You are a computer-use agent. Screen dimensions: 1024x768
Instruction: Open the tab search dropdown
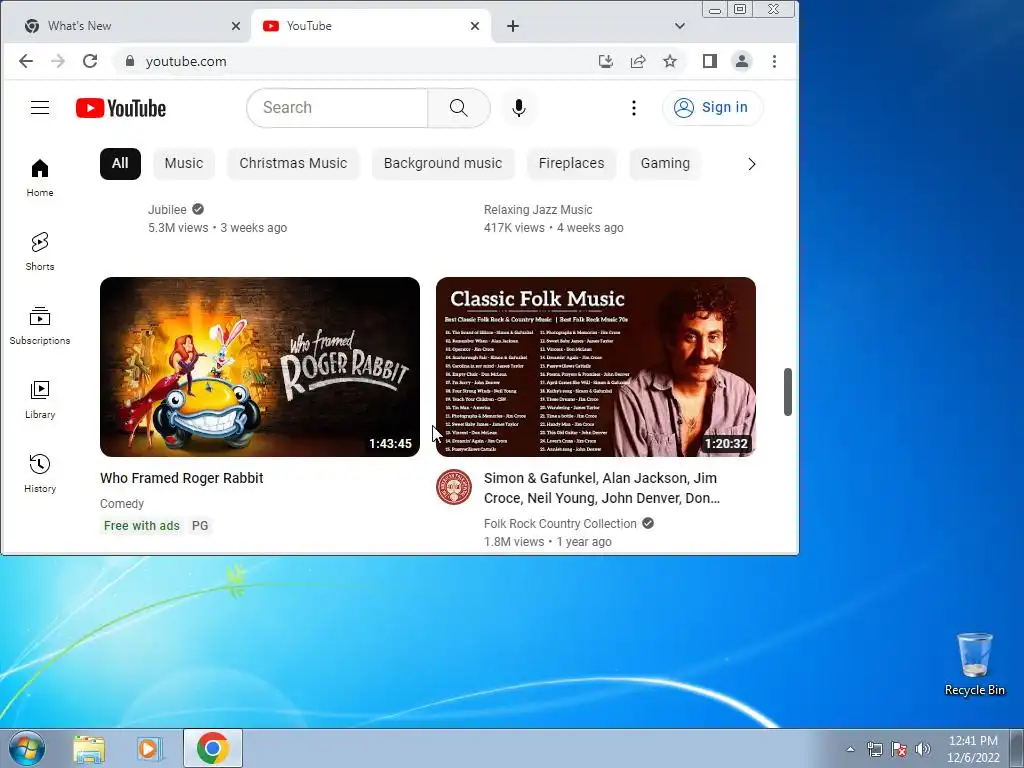[x=680, y=26]
